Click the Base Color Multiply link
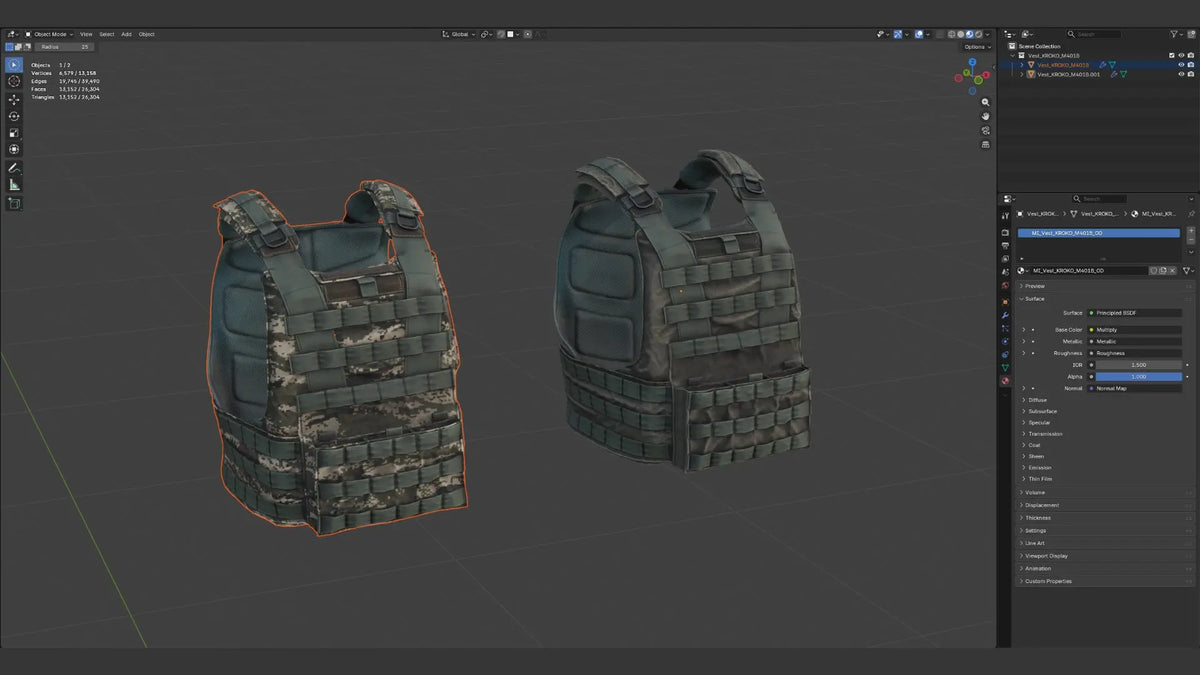Viewport: 1200px width, 675px height. pos(1134,329)
